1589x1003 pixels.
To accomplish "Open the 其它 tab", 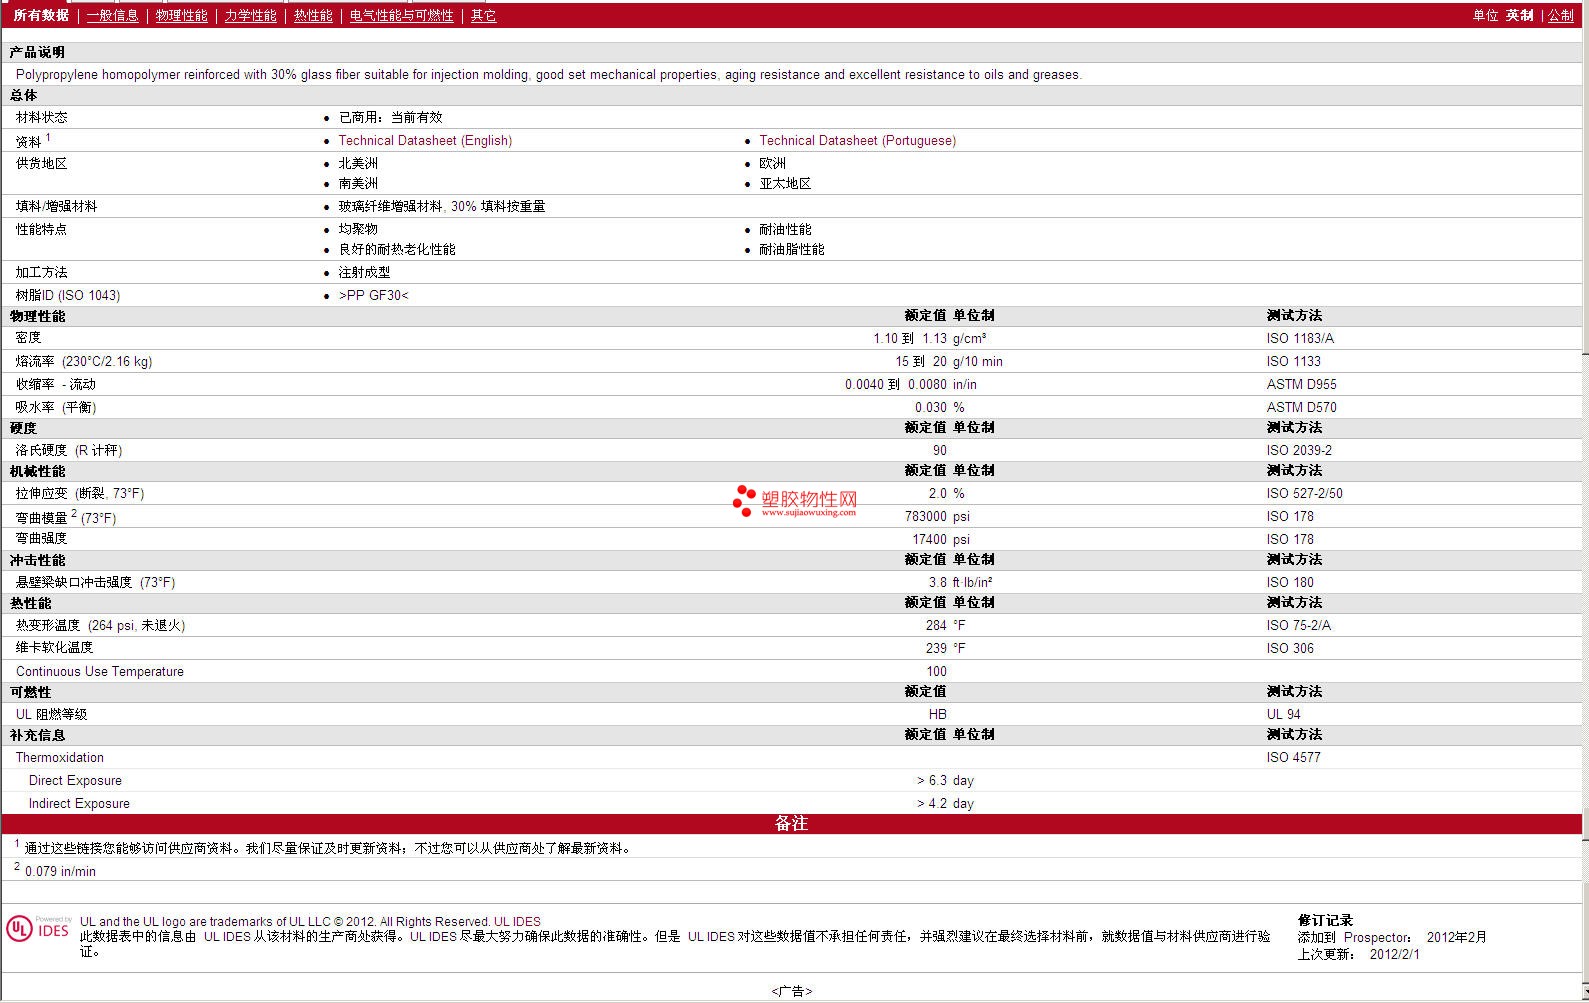I will pos(483,16).
